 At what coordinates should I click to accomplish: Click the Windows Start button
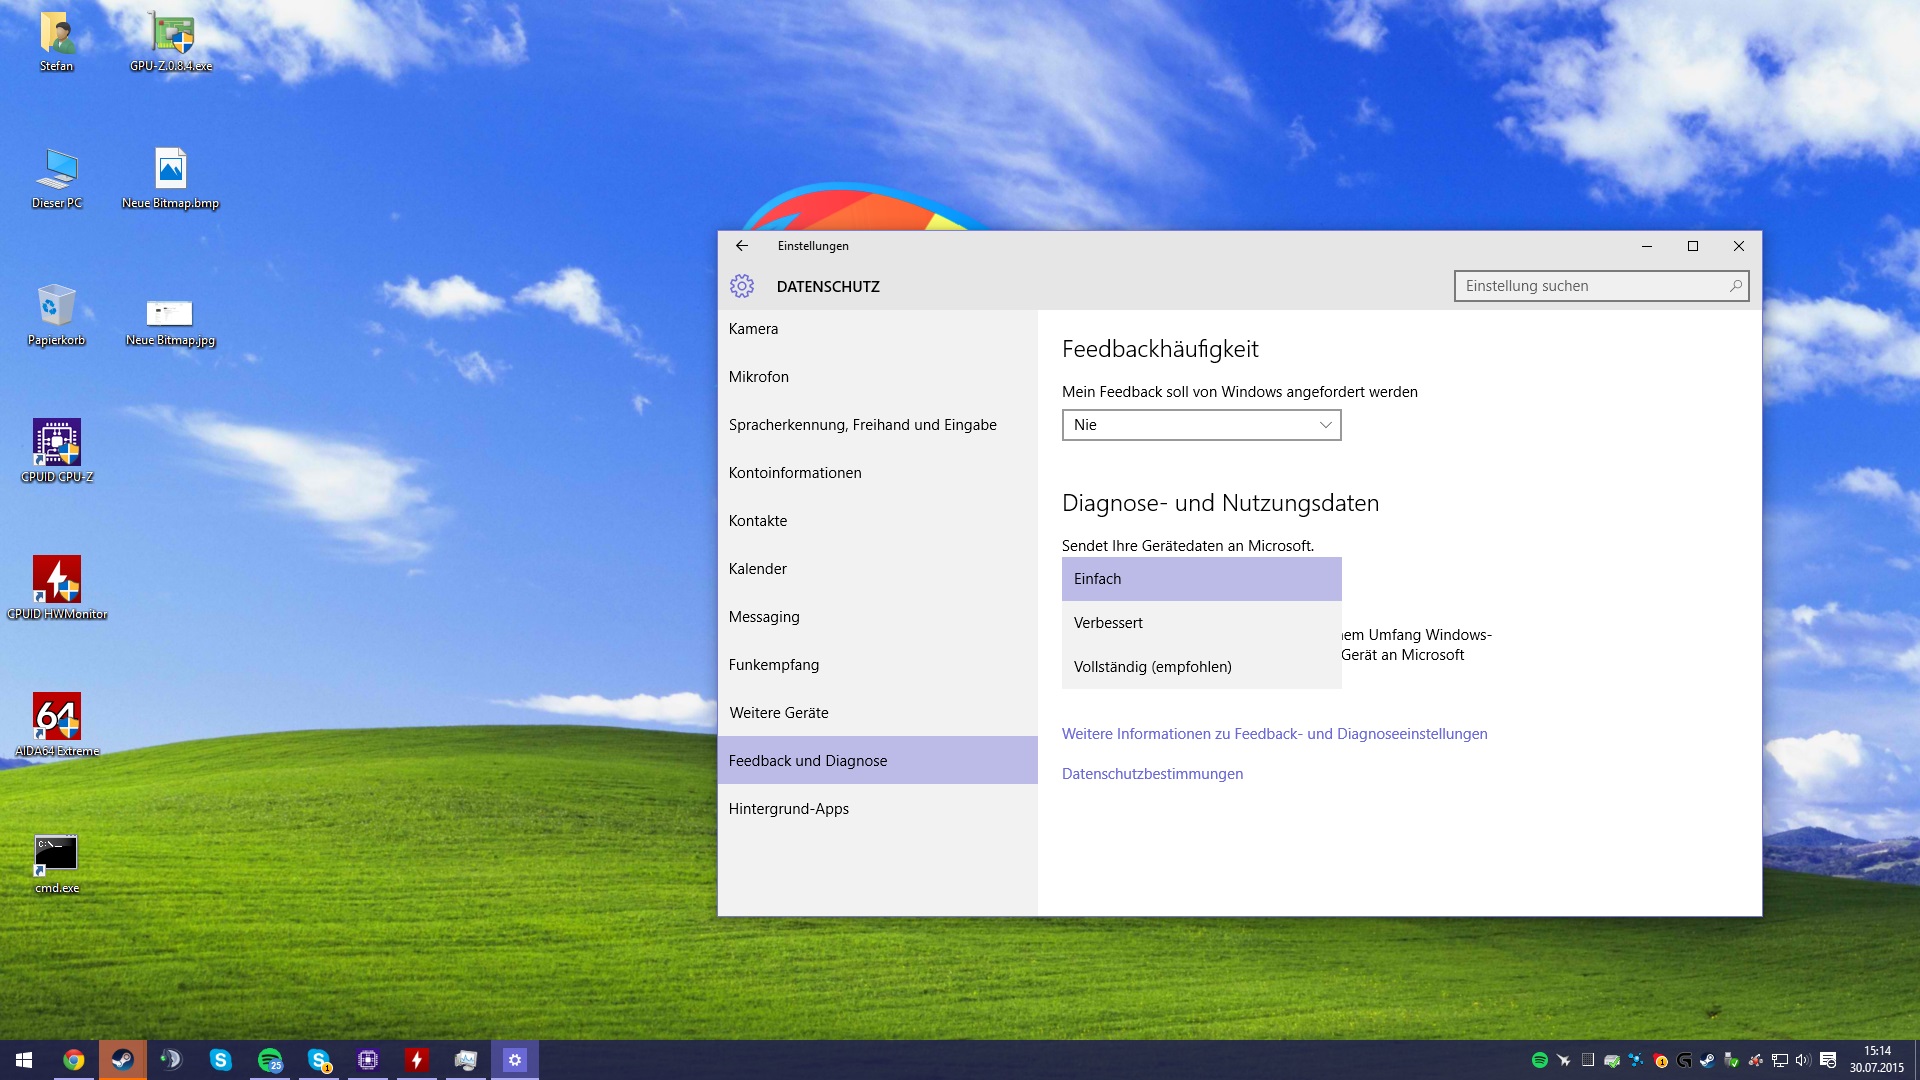tap(24, 1060)
